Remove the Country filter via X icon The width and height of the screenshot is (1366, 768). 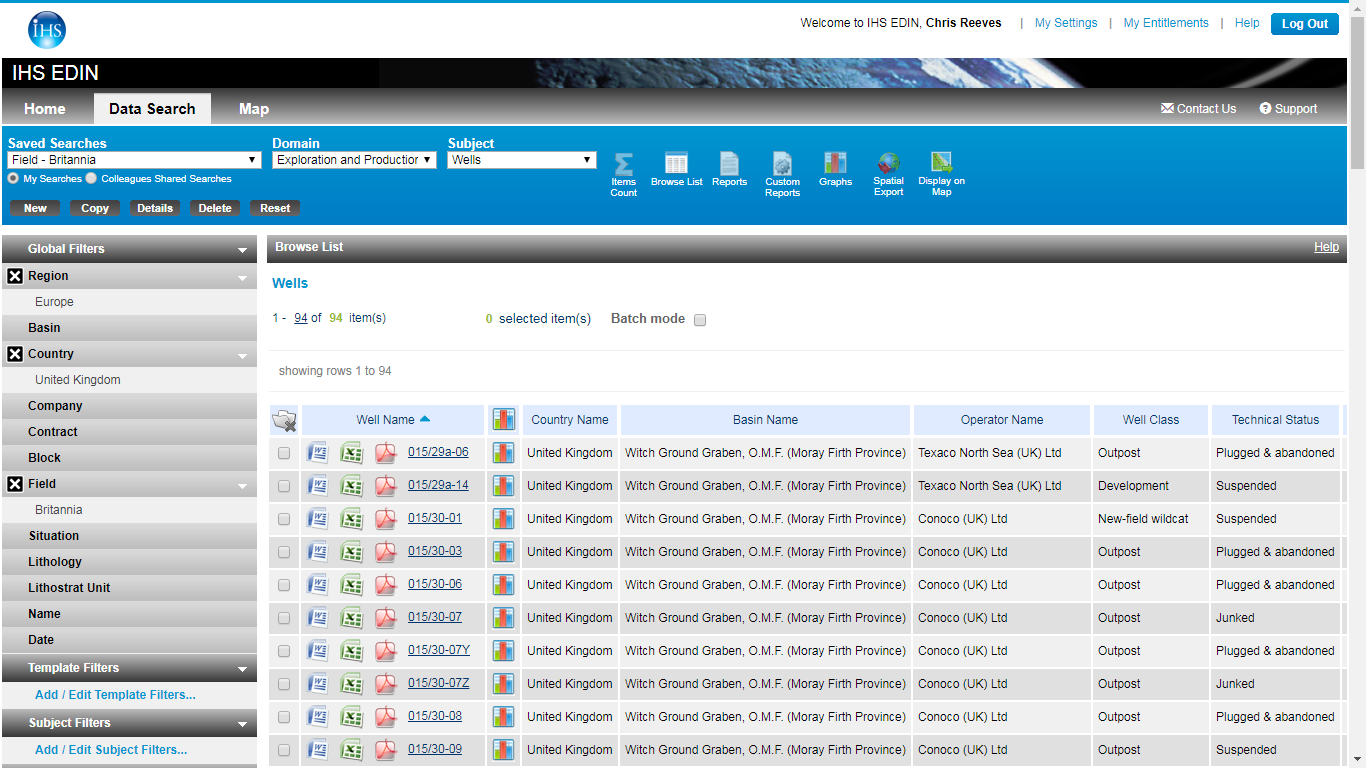(x=15, y=354)
